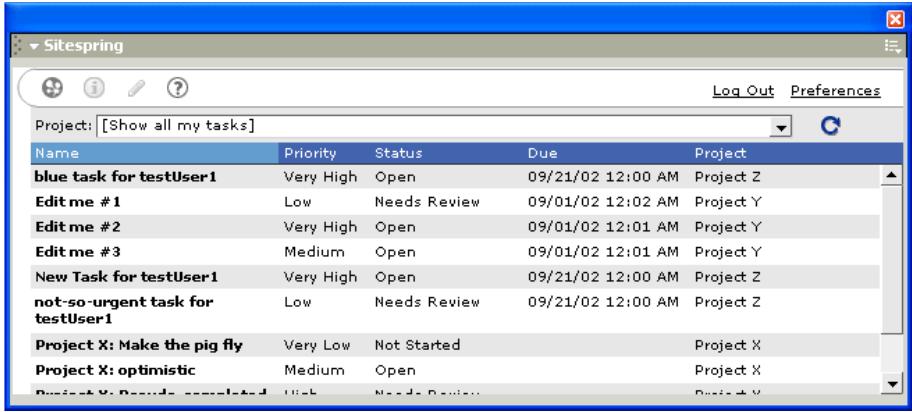The image size is (912, 412).
Task: Open the Preferences link
Action: tap(835, 91)
